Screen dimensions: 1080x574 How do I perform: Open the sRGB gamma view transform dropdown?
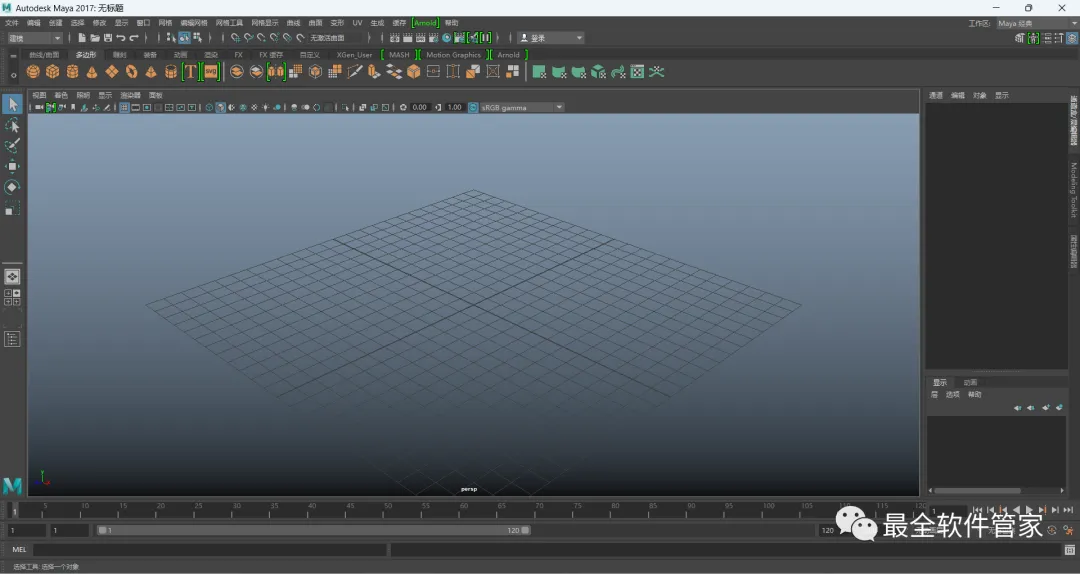coord(521,107)
